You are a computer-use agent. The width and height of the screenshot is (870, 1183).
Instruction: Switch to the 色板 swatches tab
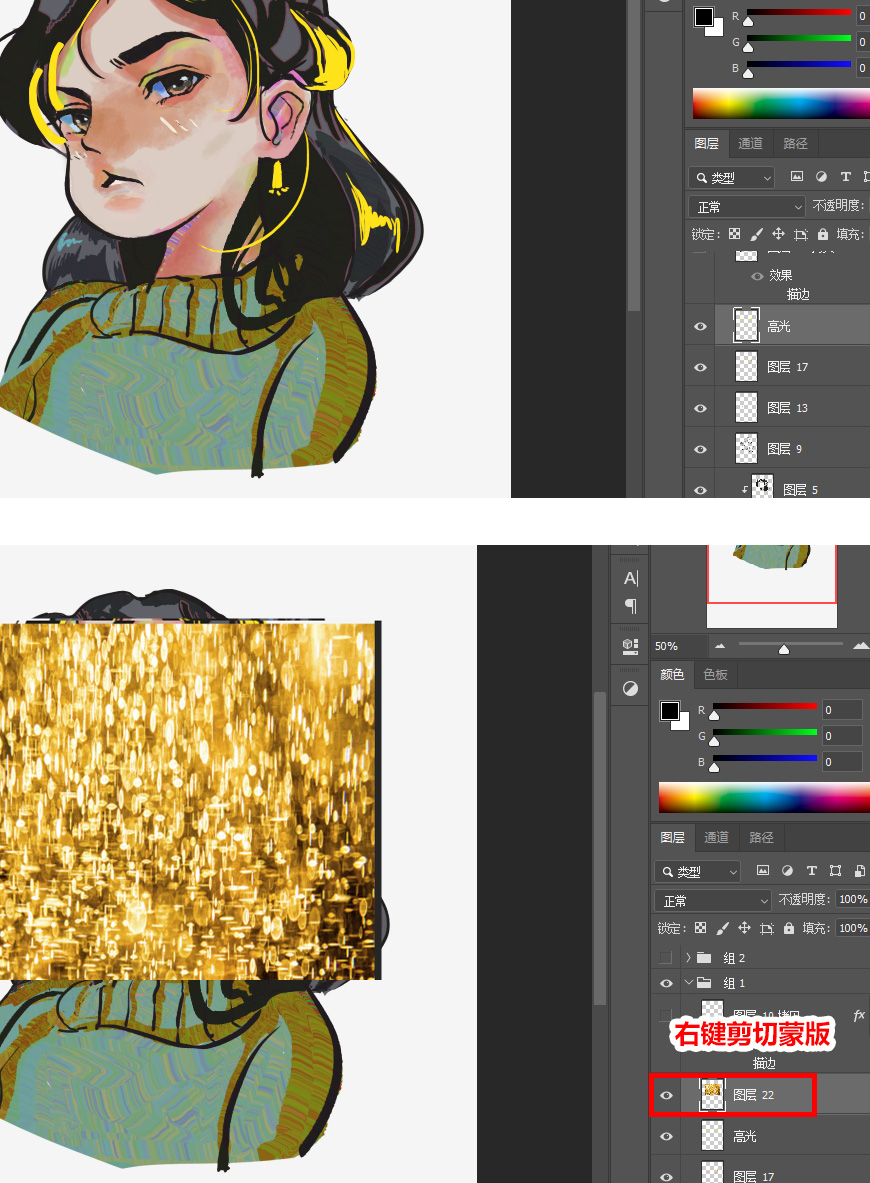pos(716,675)
